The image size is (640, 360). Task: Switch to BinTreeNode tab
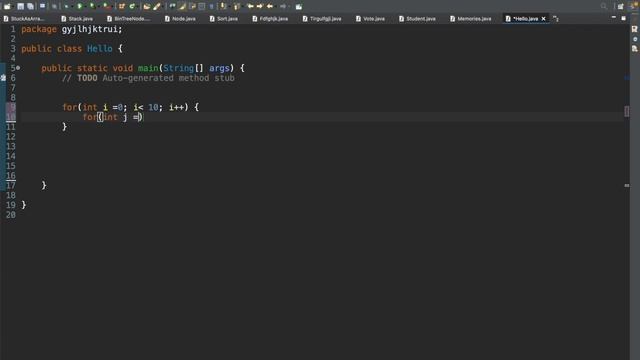pos(129,19)
